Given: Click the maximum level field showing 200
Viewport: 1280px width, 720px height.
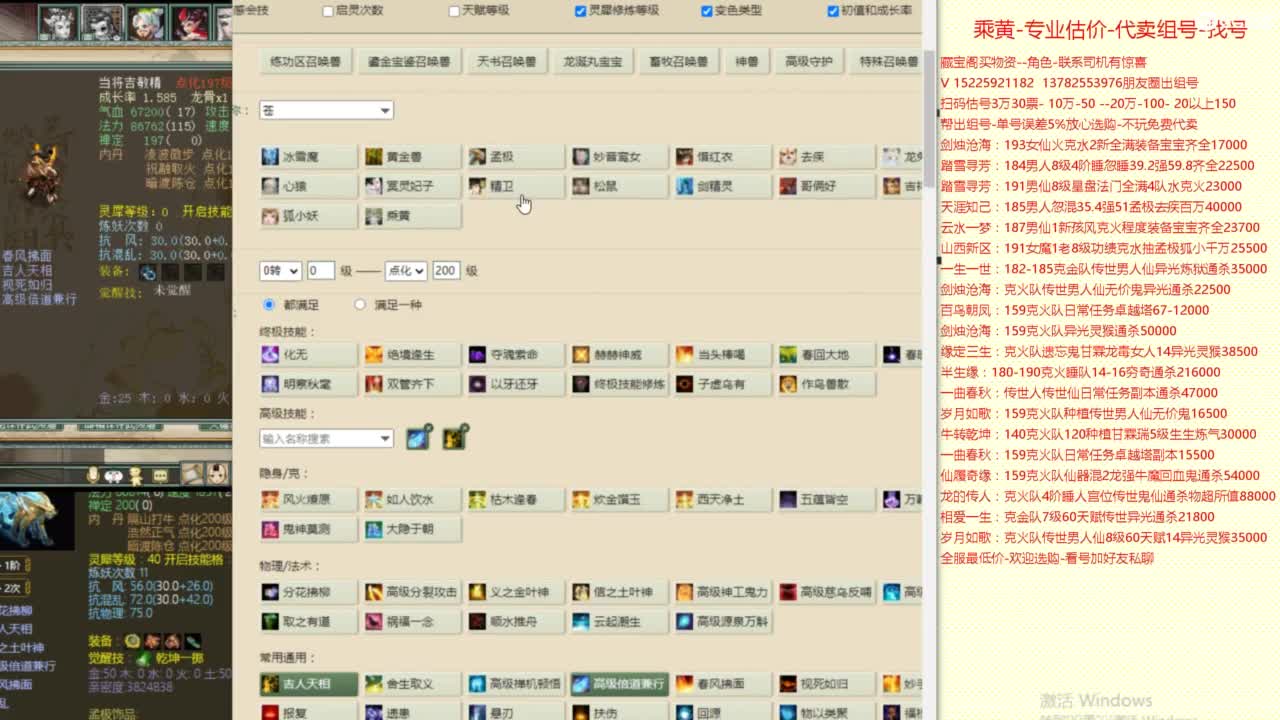Looking at the screenshot, I should pyautogui.click(x=446, y=270).
